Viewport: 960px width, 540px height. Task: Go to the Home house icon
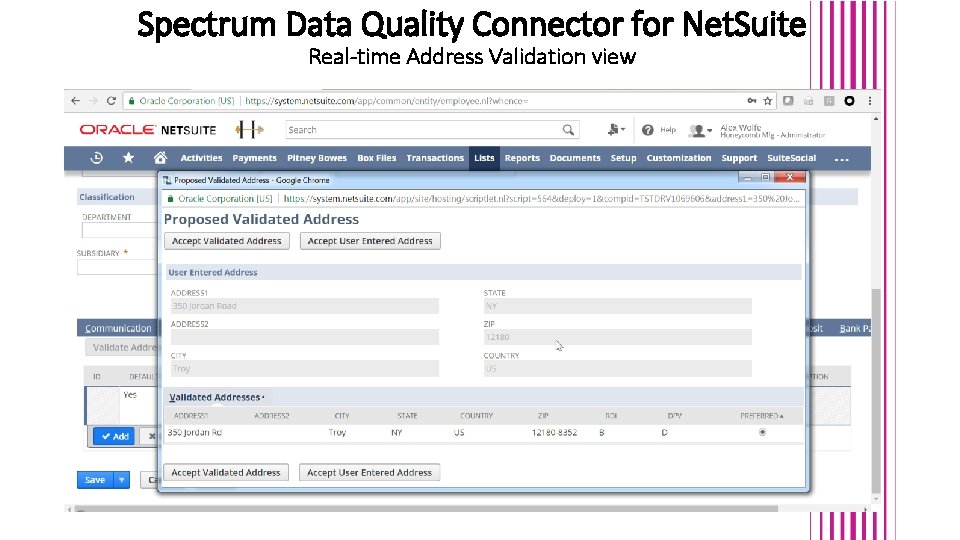pos(160,158)
